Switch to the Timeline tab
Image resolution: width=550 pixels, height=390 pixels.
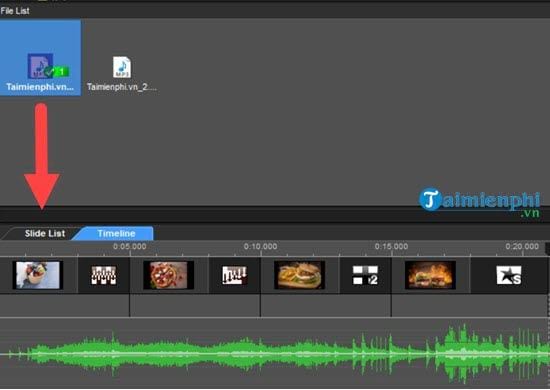(116, 233)
